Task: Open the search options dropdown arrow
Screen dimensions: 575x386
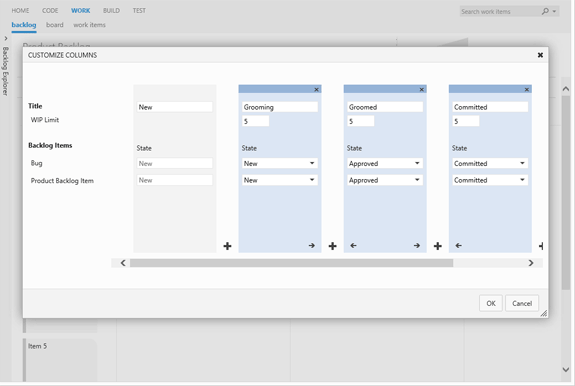Action: [x=554, y=11]
